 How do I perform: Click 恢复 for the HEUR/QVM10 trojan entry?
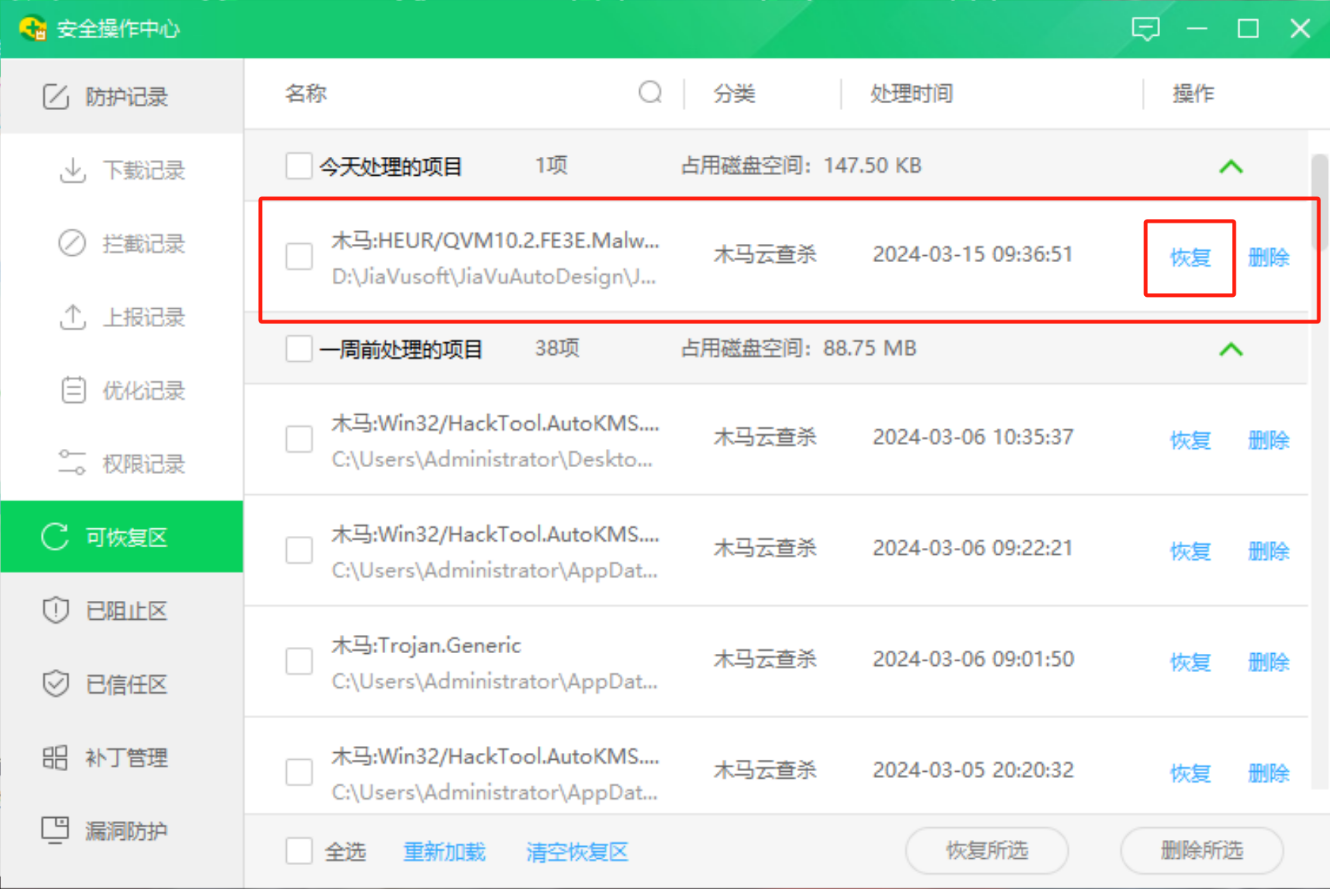pyautogui.click(x=1190, y=257)
